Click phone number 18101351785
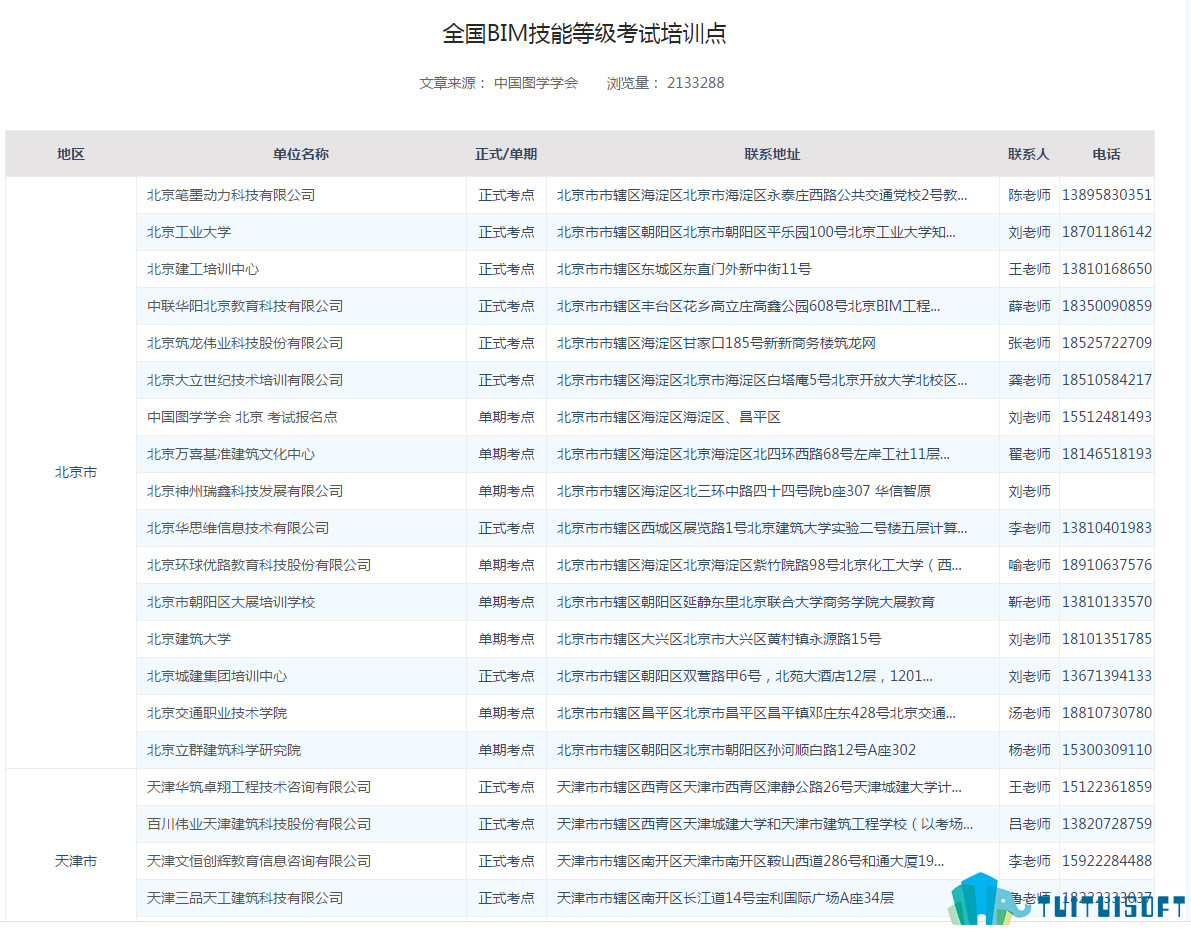1191x934 pixels. pos(1107,639)
